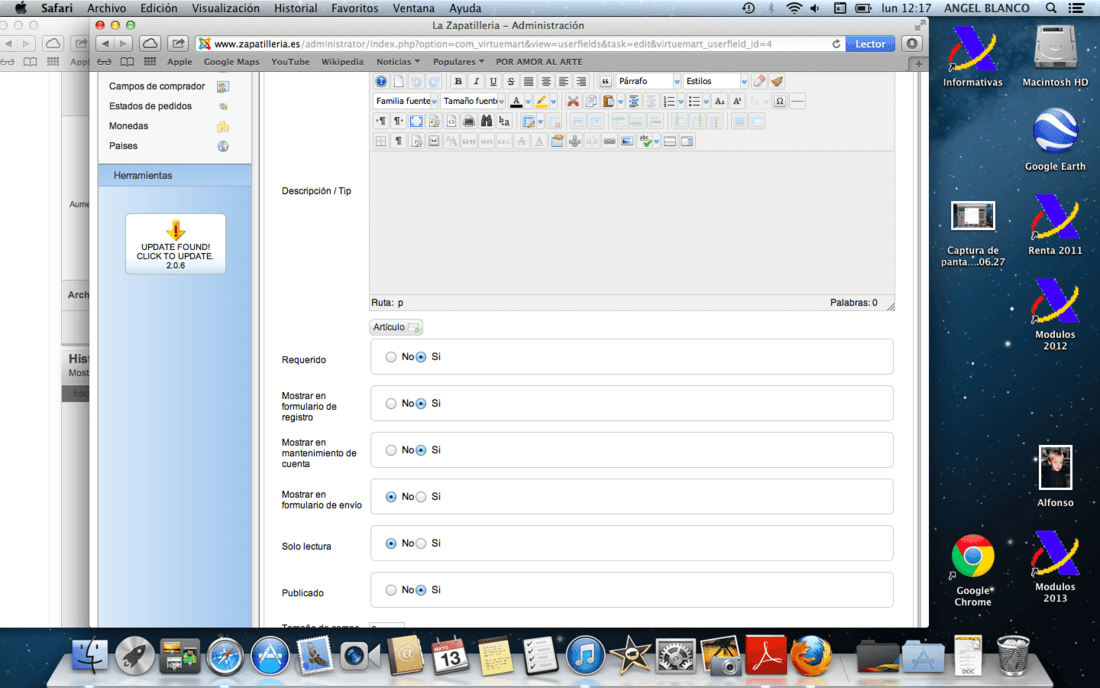Viewport: 1100px width, 688px height.
Task: Open Firefox from the Dock
Action: point(810,656)
